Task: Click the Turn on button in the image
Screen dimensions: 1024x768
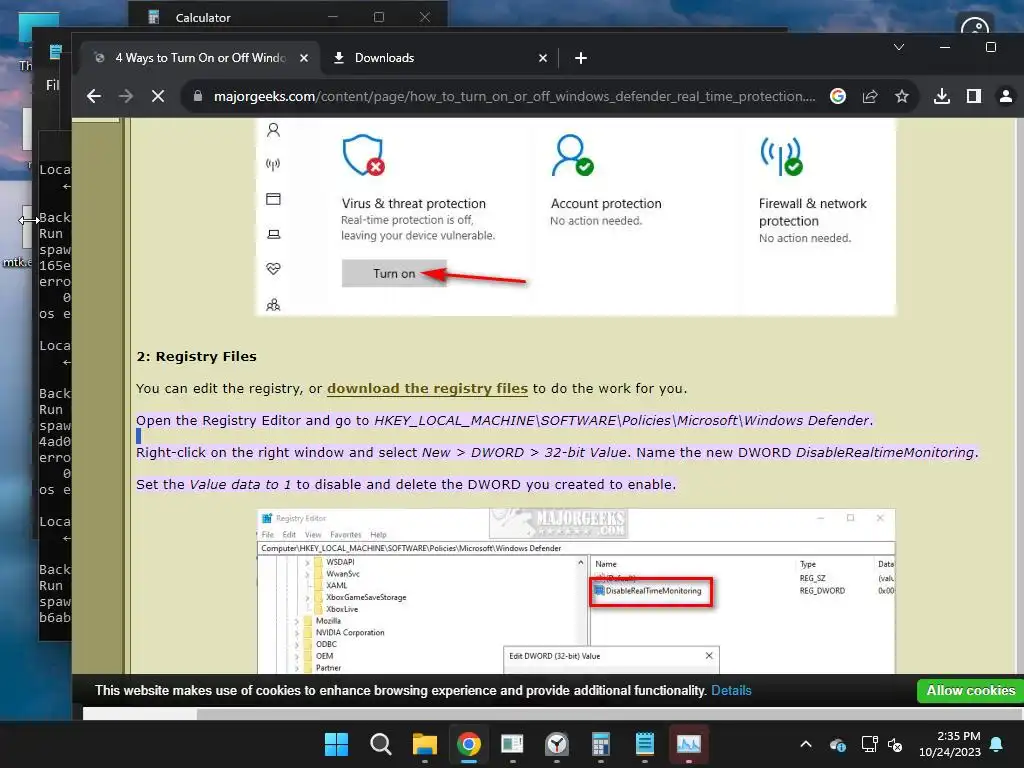Action: (x=394, y=274)
